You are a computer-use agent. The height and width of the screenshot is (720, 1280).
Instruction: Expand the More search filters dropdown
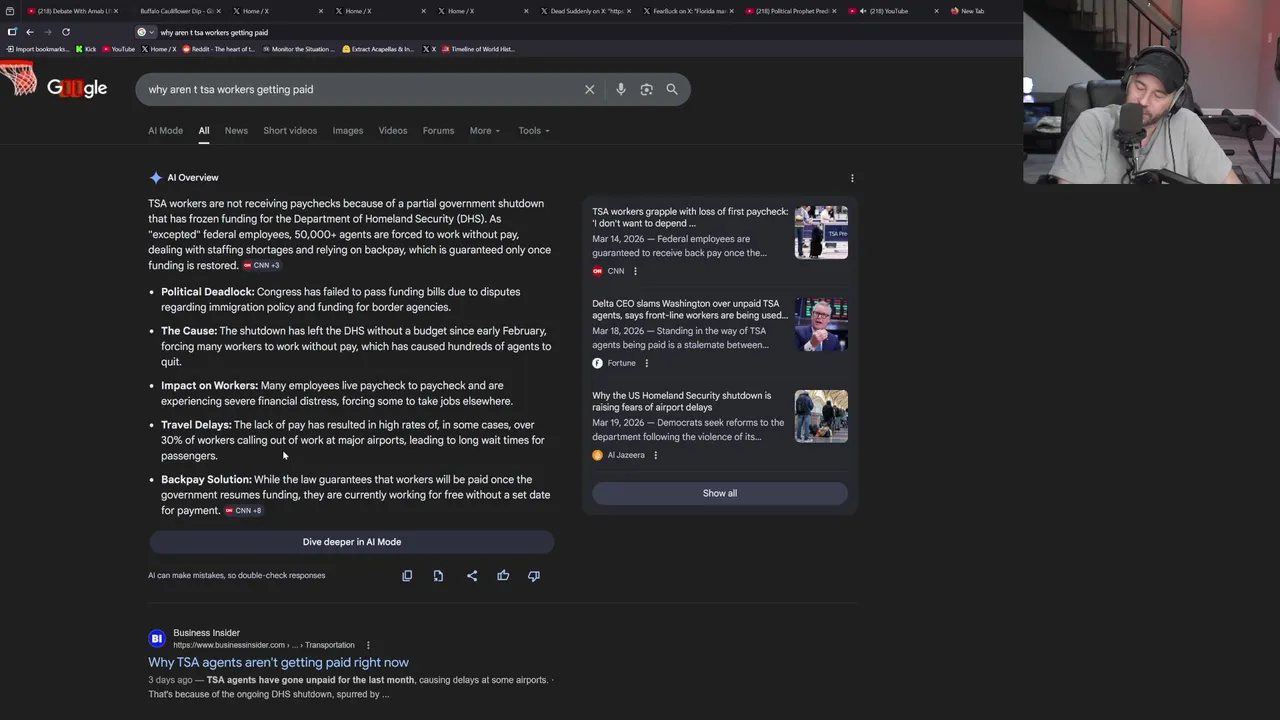485,131
